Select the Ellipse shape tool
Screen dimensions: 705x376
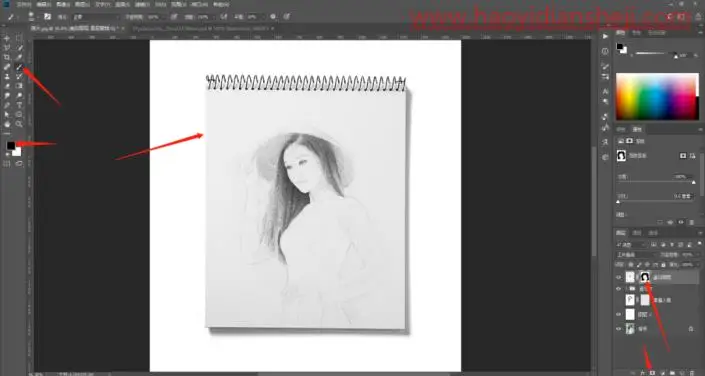pyautogui.click(x=19, y=114)
